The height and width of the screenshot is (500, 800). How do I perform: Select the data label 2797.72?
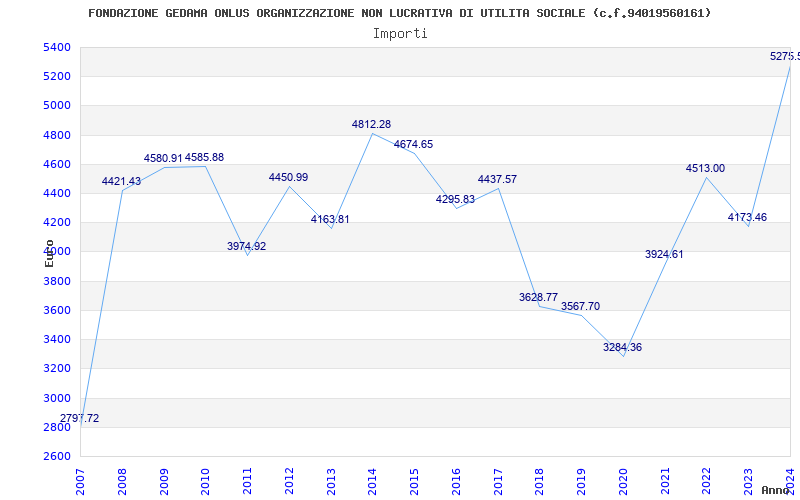80,418
